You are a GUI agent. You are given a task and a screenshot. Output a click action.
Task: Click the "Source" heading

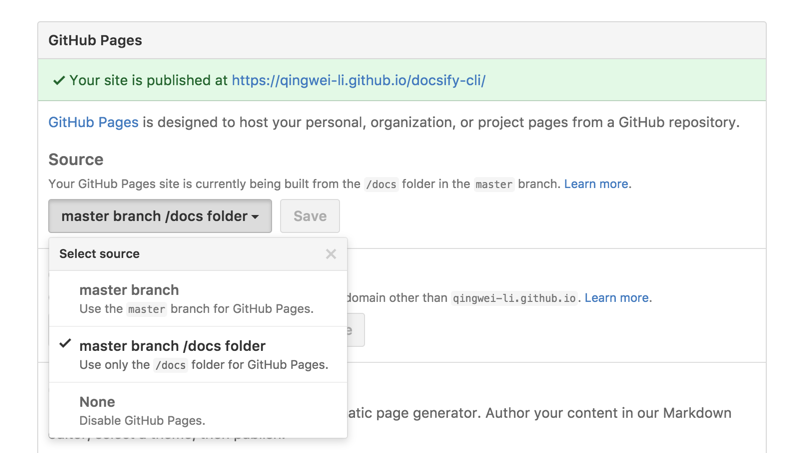point(76,159)
